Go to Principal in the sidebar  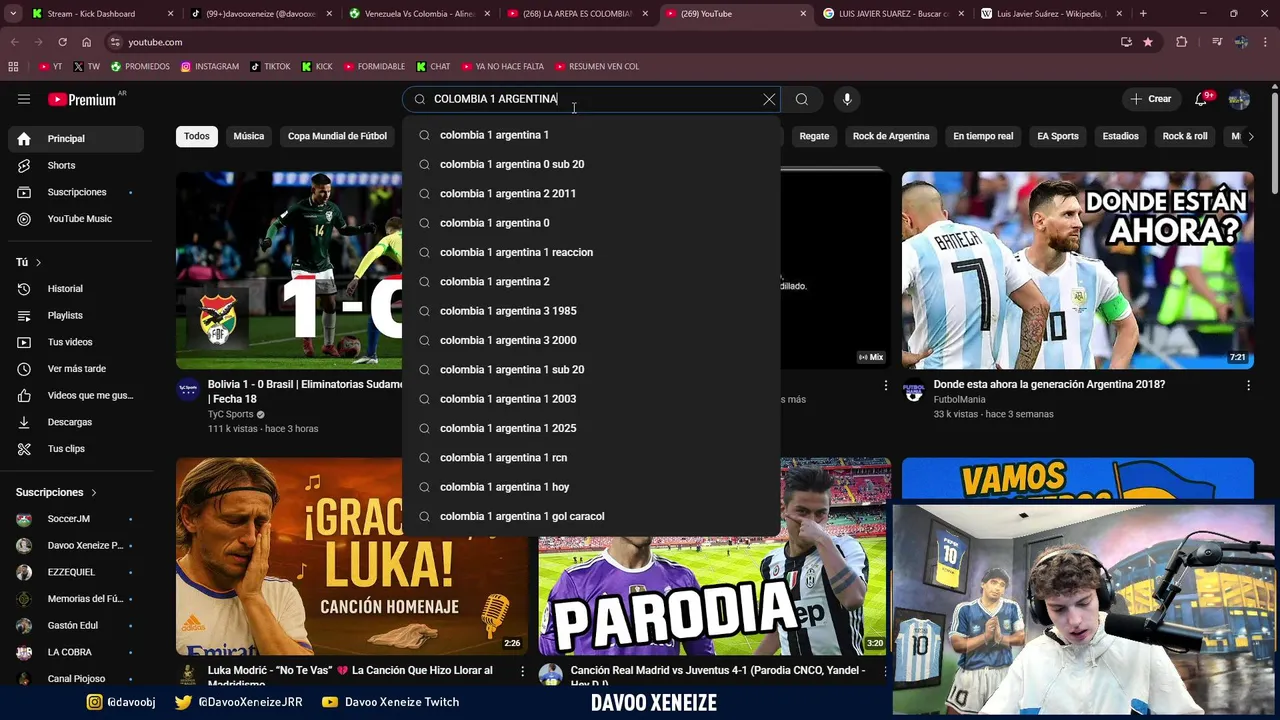[x=76, y=138]
